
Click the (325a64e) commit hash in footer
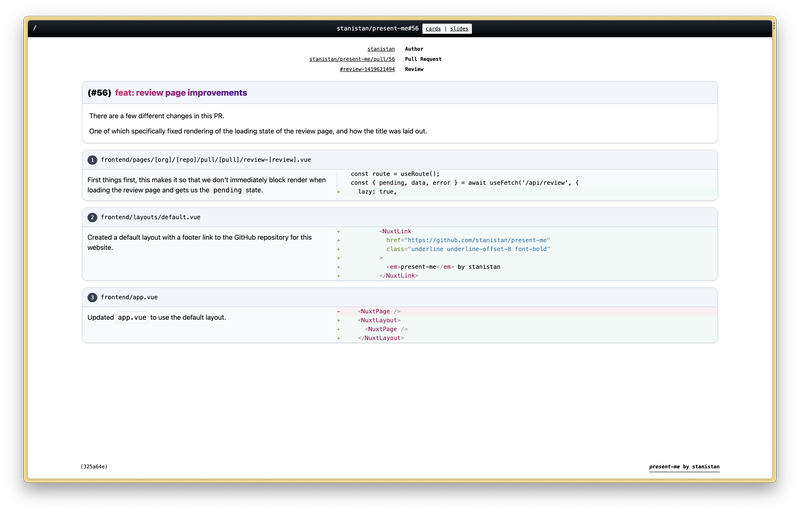pyautogui.click(x=94, y=467)
